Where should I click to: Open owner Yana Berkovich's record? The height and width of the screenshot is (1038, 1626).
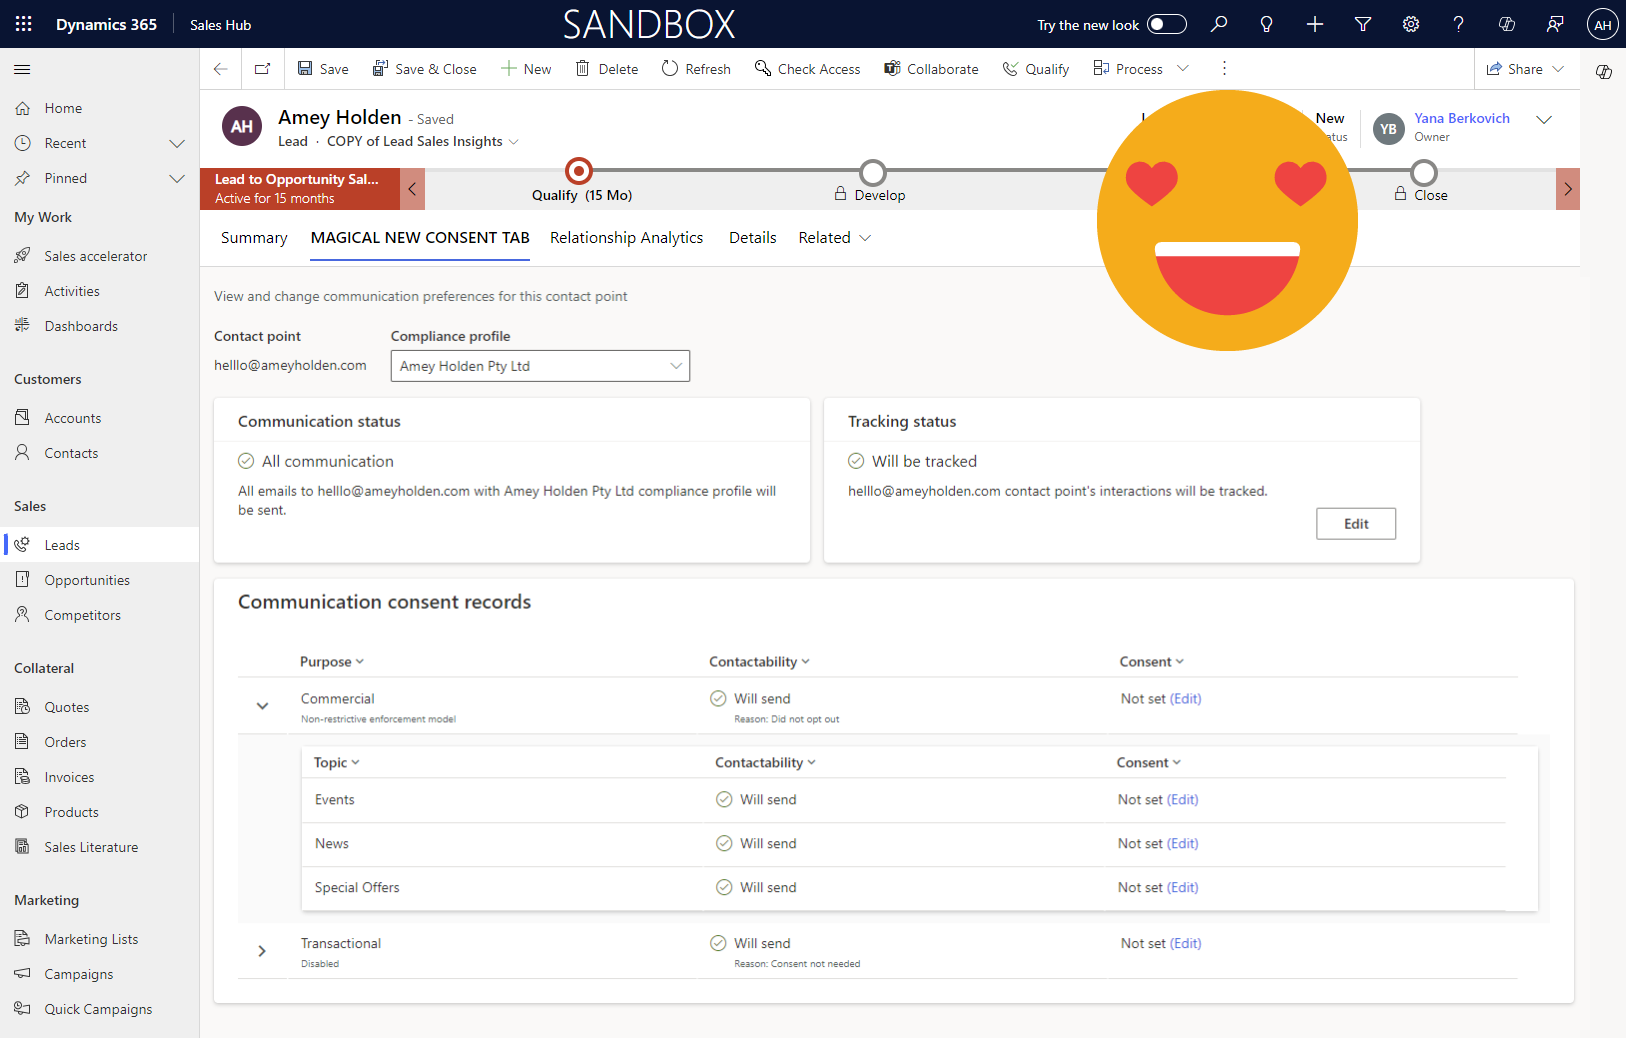coord(1462,118)
